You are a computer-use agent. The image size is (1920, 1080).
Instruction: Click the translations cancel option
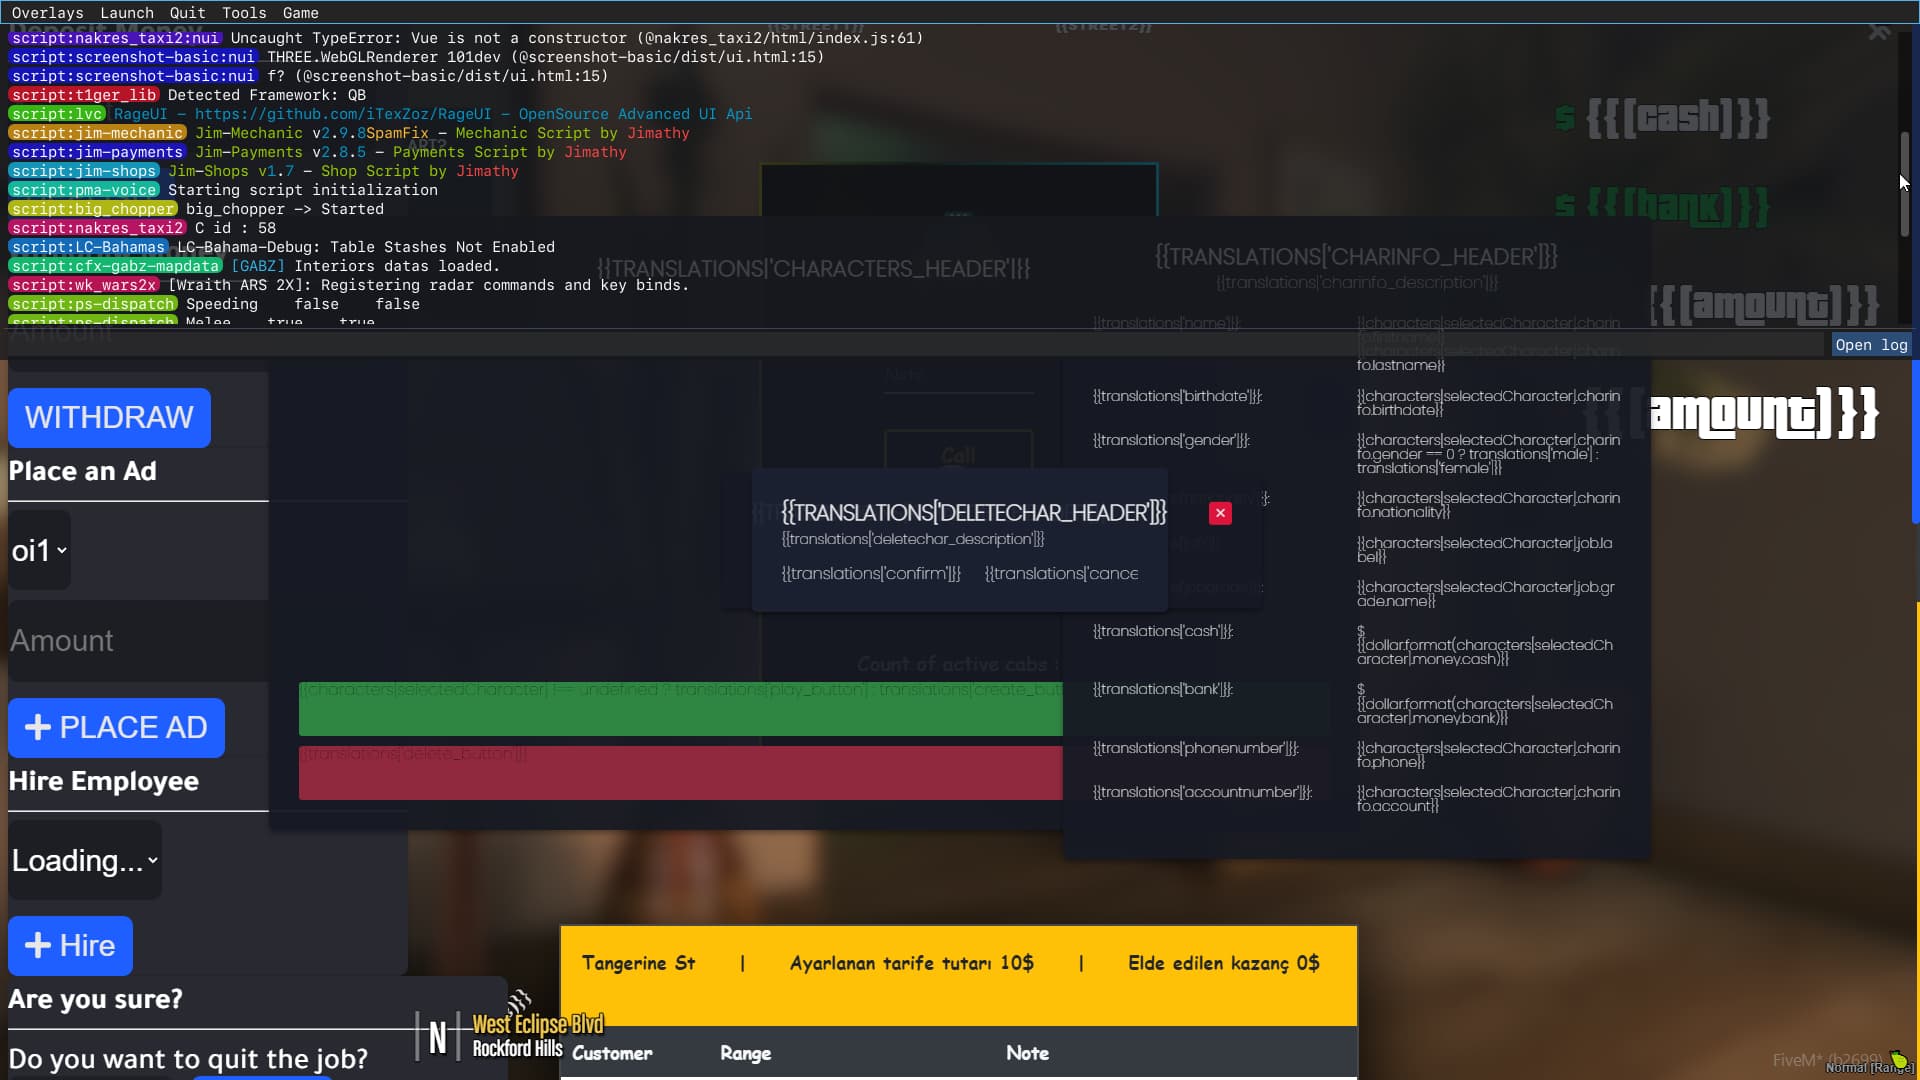[1061, 573]
